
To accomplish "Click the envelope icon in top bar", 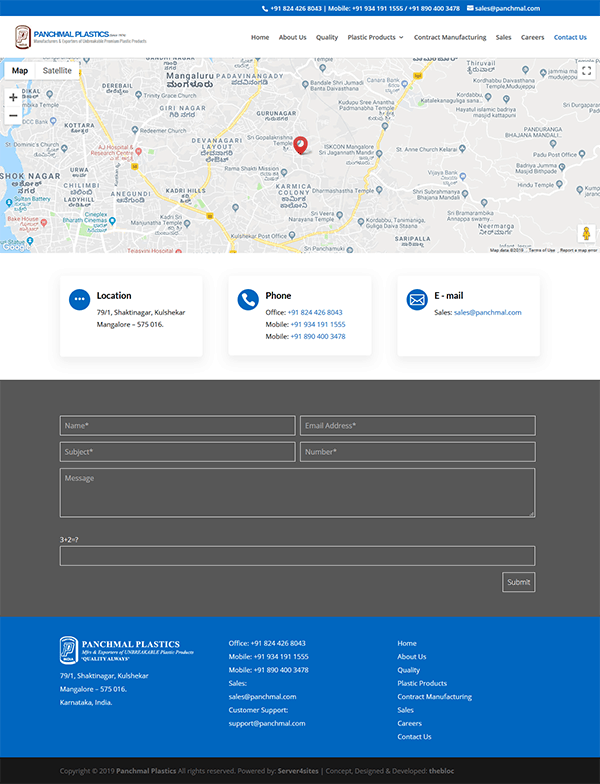I will pos(470,8).
